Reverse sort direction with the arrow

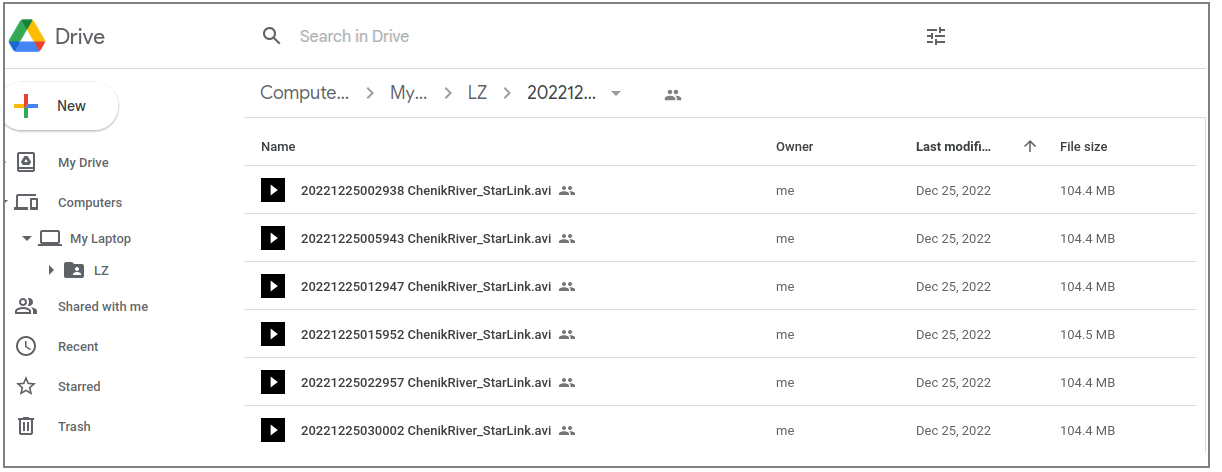point(1030,147)
